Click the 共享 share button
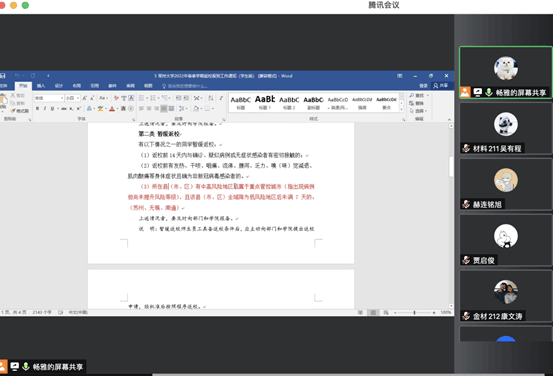553x376 pixels. coord(440,86)
